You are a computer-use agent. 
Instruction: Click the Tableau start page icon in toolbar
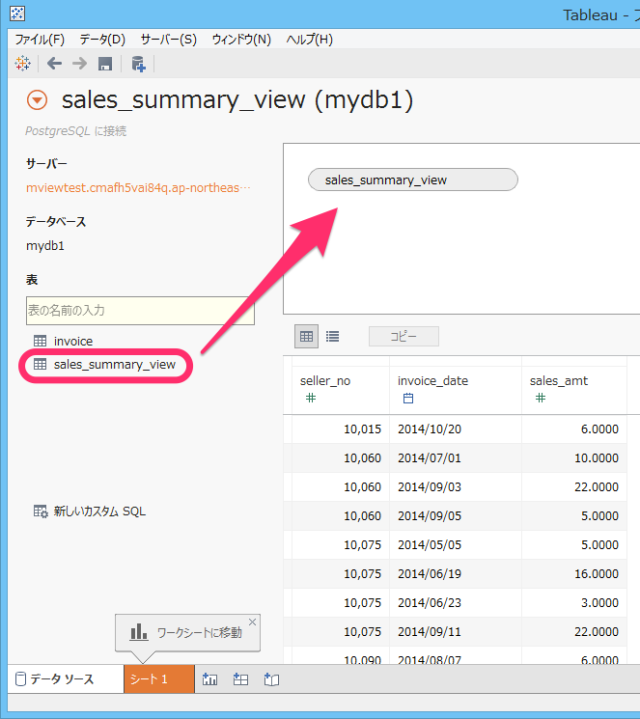click(x=22, y=63)
